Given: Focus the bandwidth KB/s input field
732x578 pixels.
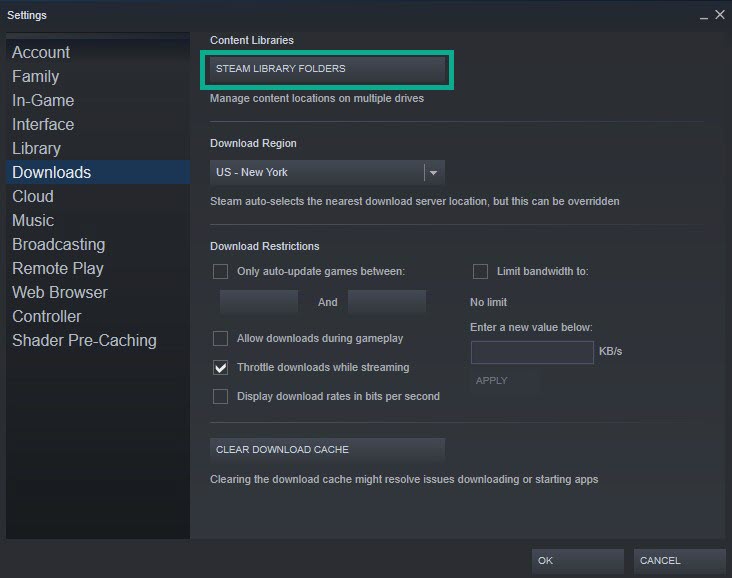Looking at the screenshot, I should (x=532, y=352).
